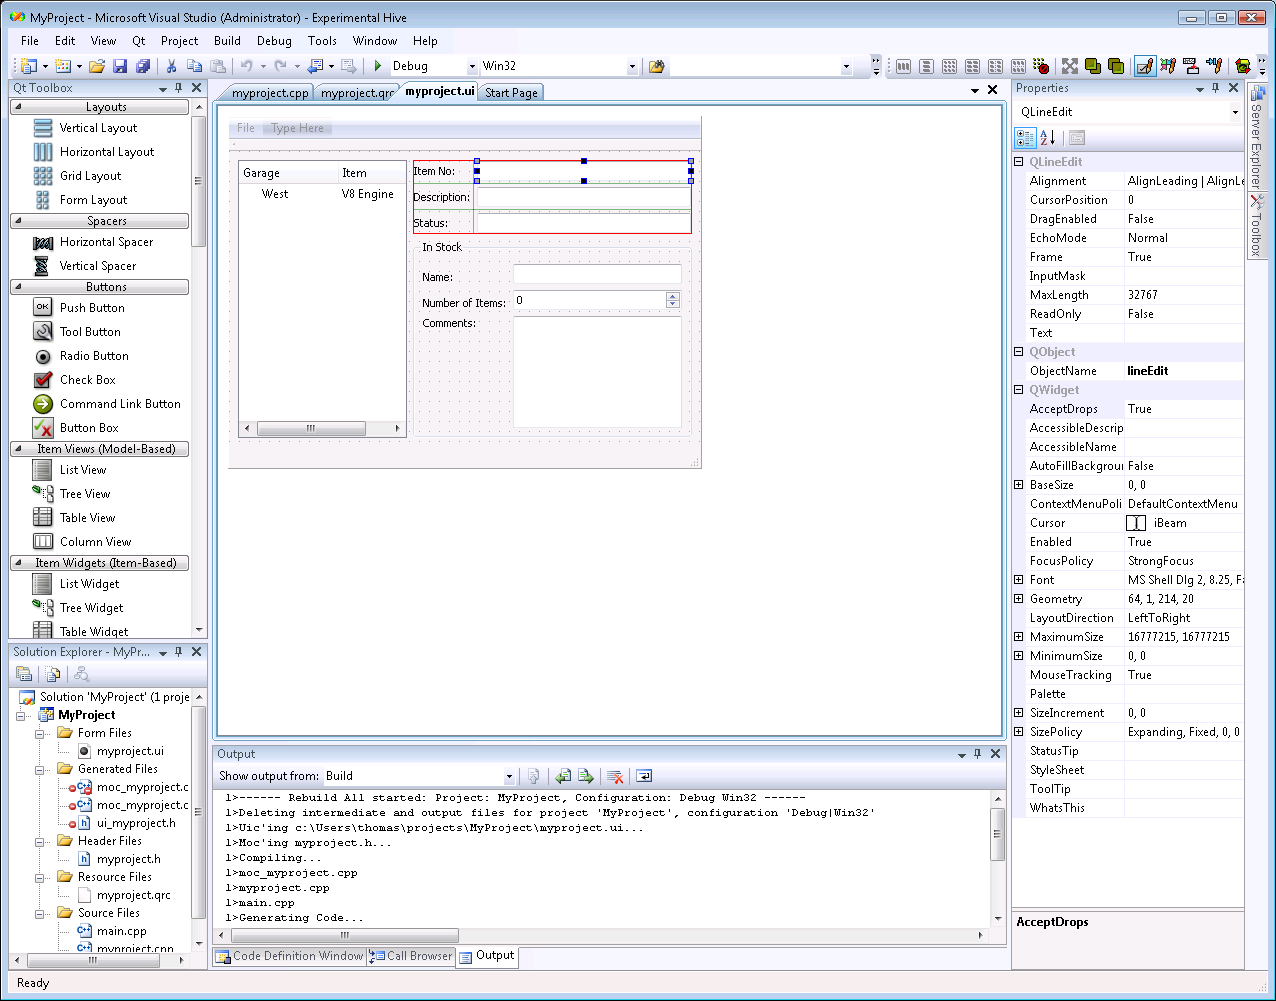Click the Start Debugging green play icon
1276x1001 pixels.
tap(378, 66)
